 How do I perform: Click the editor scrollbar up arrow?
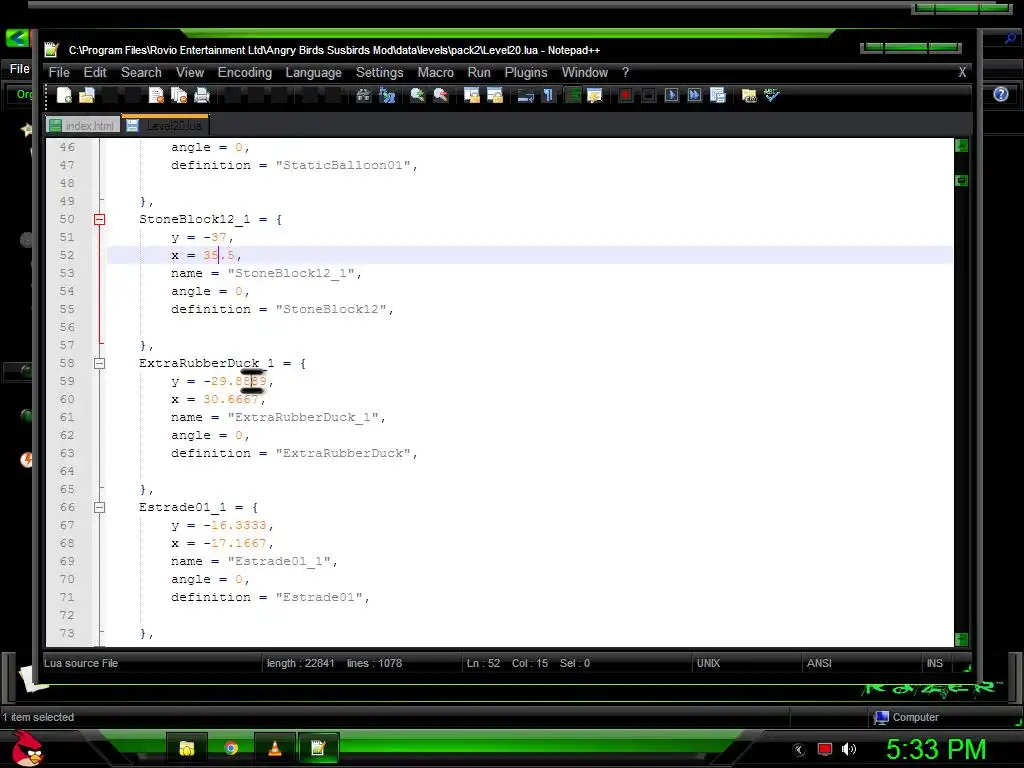click(961, 146)
